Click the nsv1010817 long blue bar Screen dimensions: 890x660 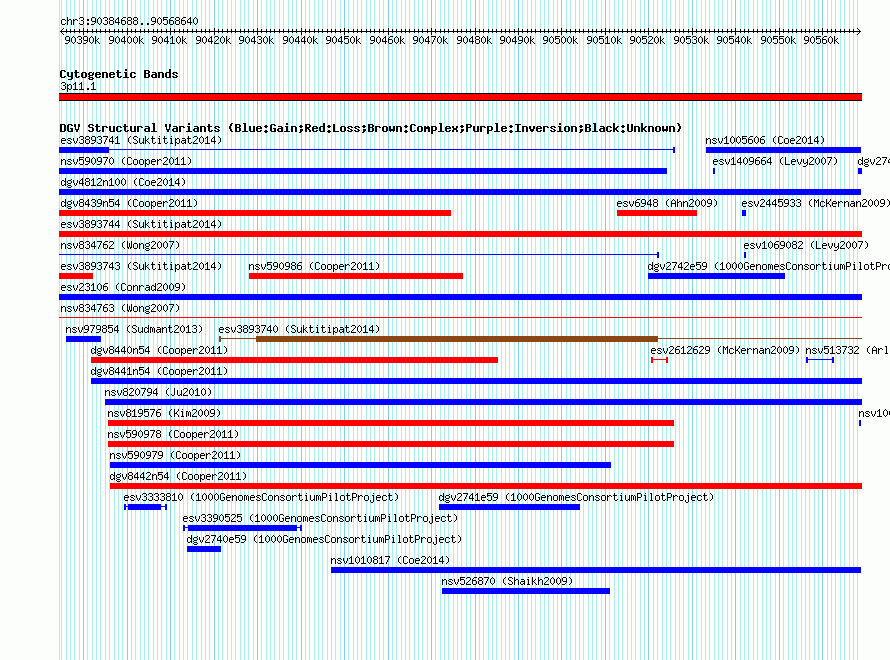point(596,570)
